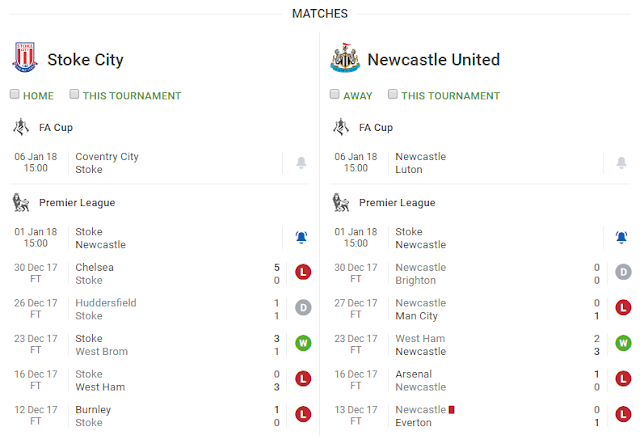Click the win badge for West Ham vs Newcastle

tap(623, 344)
